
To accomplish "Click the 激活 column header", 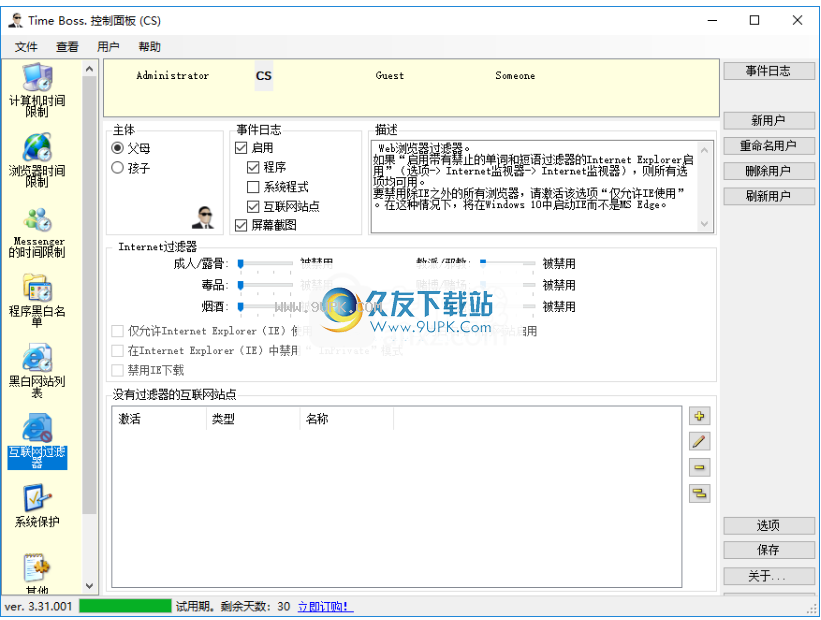I will tap(159, 419).
